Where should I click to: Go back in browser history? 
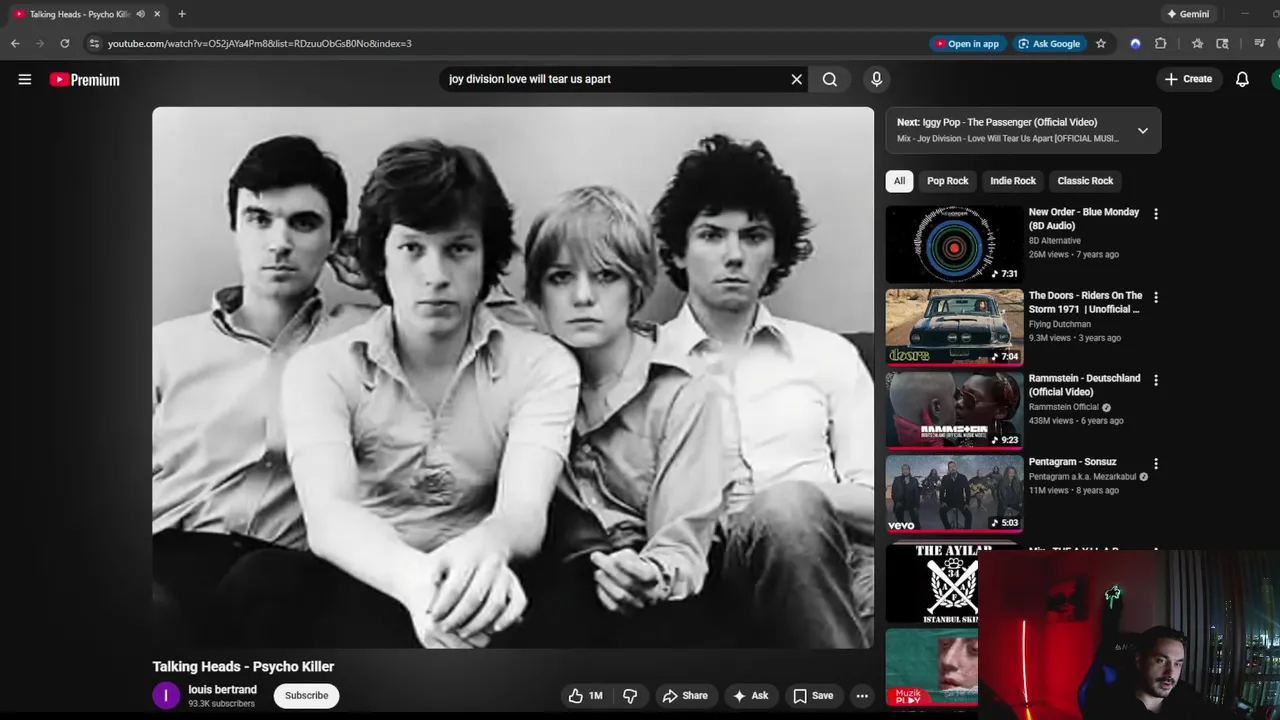(x=15, y=43)
